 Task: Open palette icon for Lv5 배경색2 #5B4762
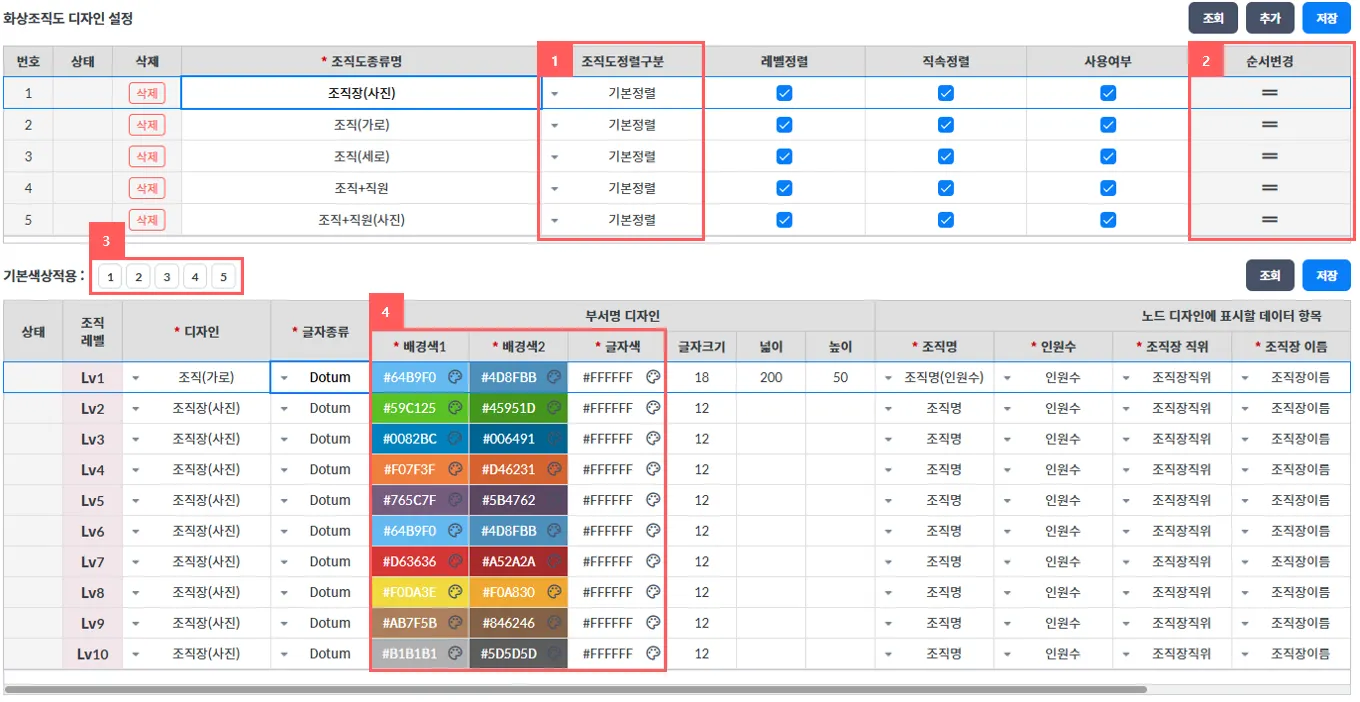point(554,500)
